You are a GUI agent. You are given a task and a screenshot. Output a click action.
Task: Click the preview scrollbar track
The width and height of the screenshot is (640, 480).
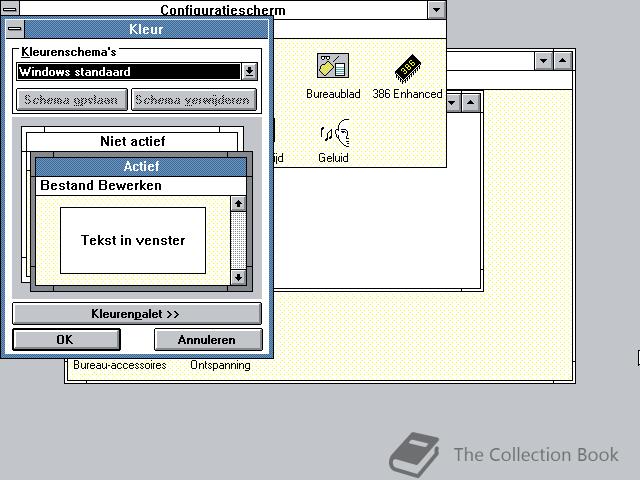(238, 240)
